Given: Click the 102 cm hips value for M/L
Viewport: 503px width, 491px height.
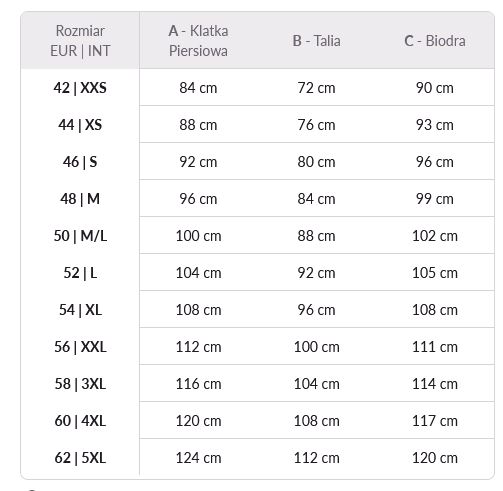Looking at the screenshot, I should (x=435, y=236).
